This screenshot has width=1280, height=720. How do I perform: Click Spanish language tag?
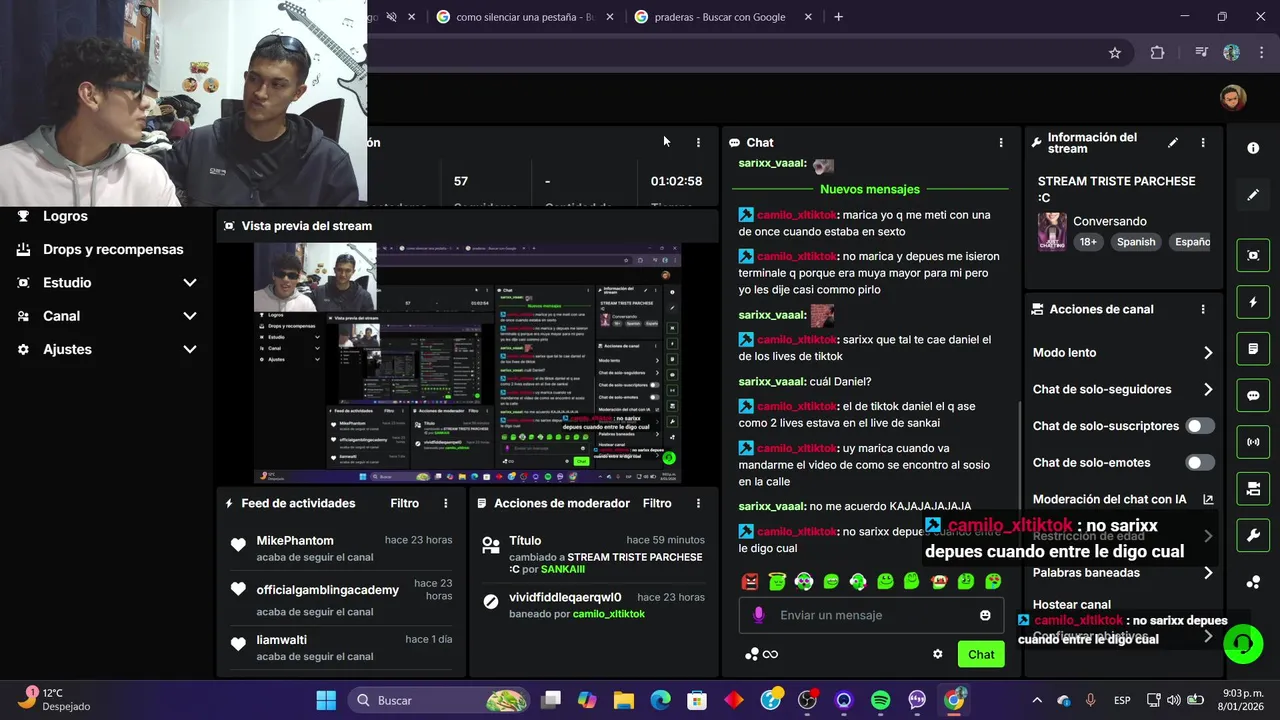click(x=1136, y=242)
